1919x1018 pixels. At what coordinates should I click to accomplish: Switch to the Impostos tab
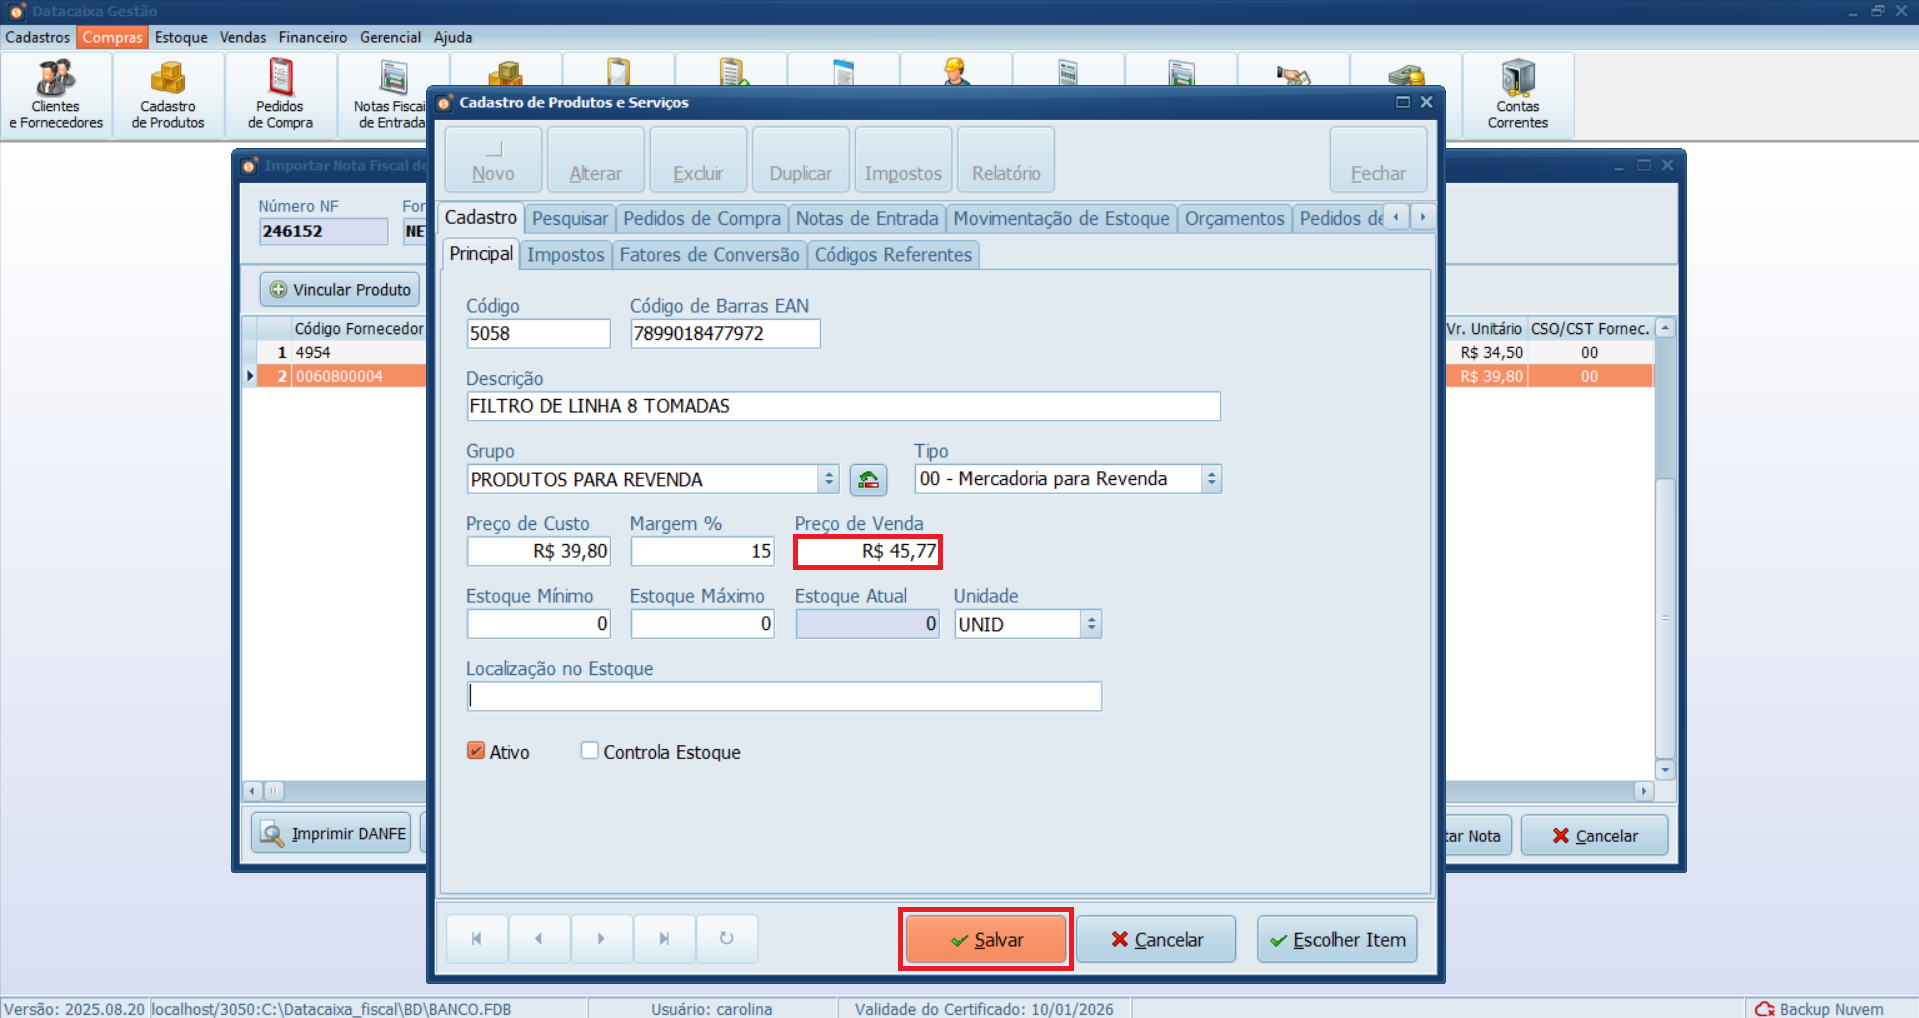pos(565,255)
